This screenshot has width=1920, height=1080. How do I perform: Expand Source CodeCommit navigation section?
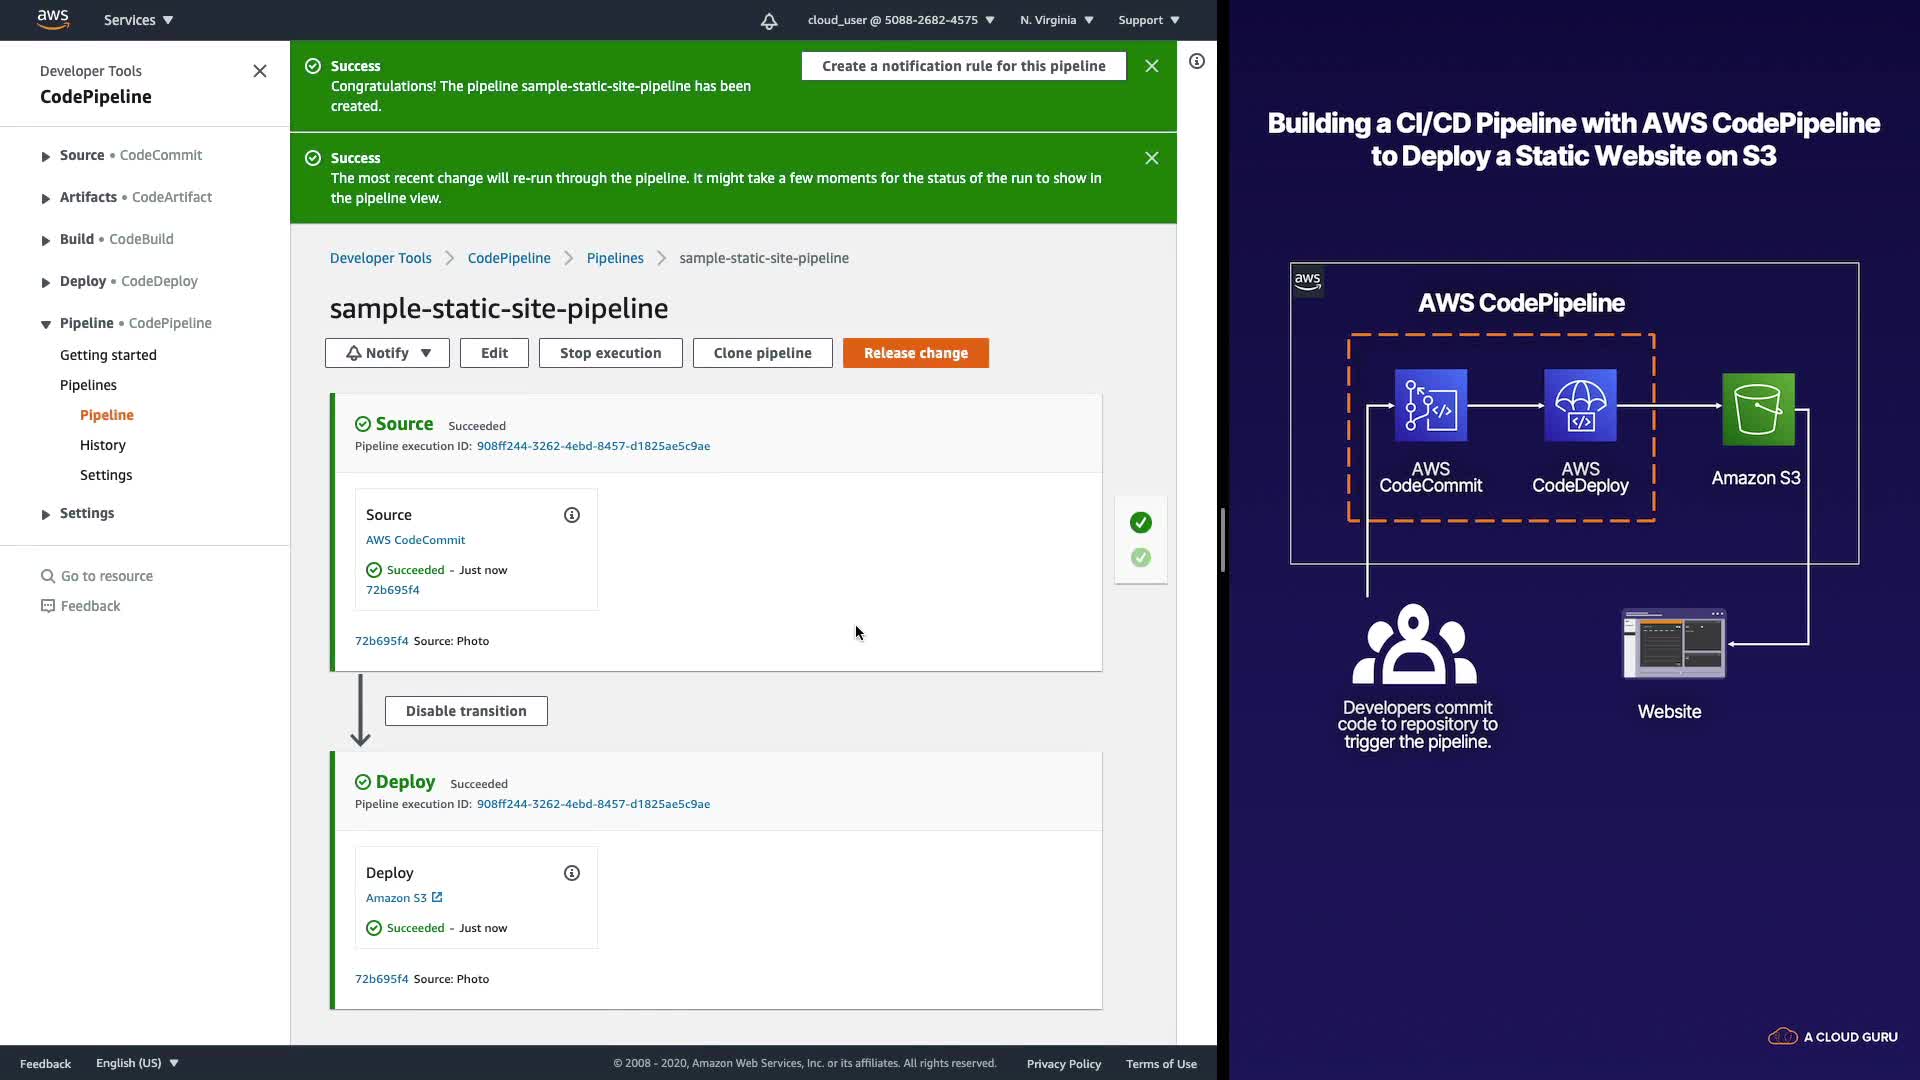point(46,156)
